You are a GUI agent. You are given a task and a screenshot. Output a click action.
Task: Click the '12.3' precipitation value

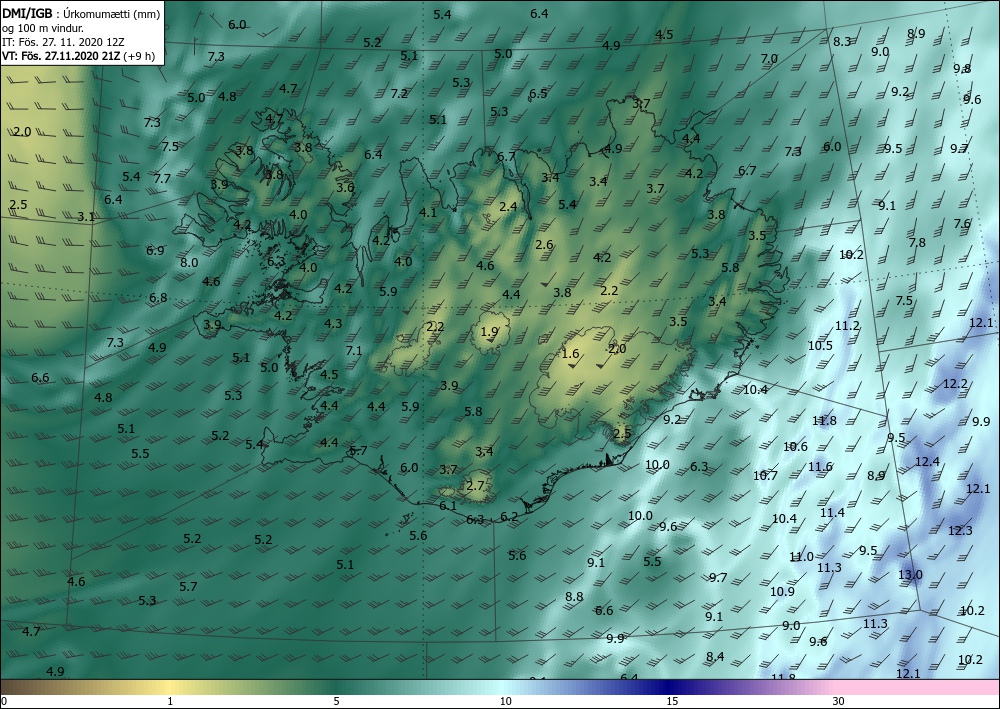960,530
